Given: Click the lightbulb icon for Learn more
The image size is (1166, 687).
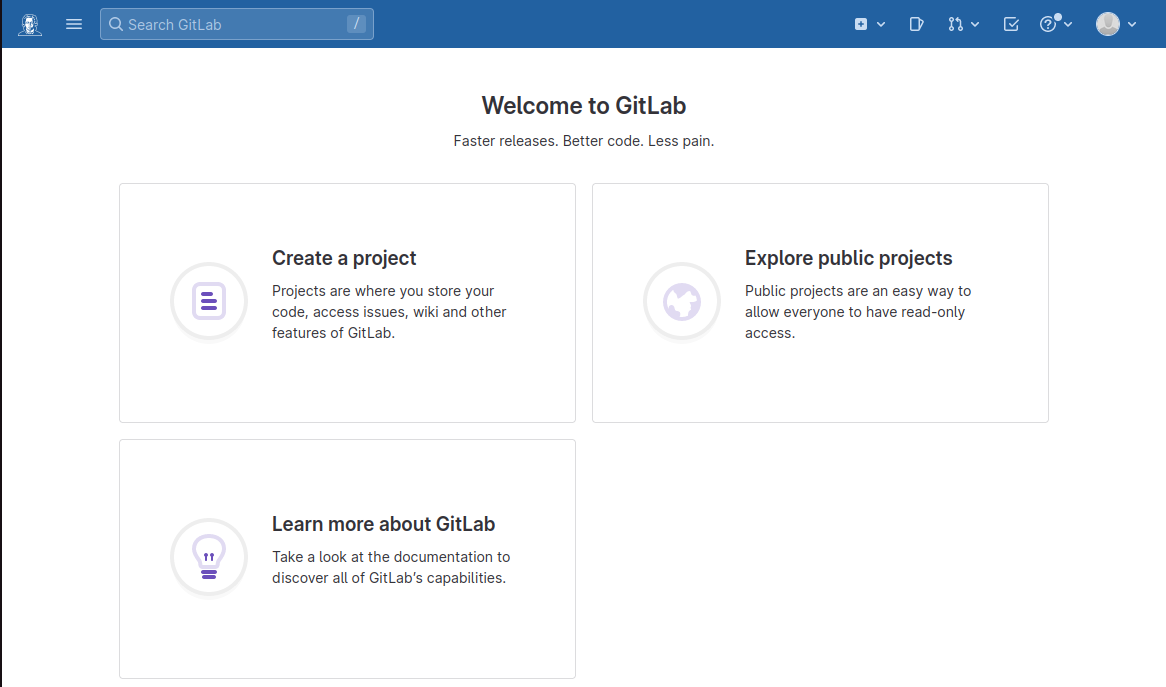Looking at the screenshot, I should (x=209, y=557).
